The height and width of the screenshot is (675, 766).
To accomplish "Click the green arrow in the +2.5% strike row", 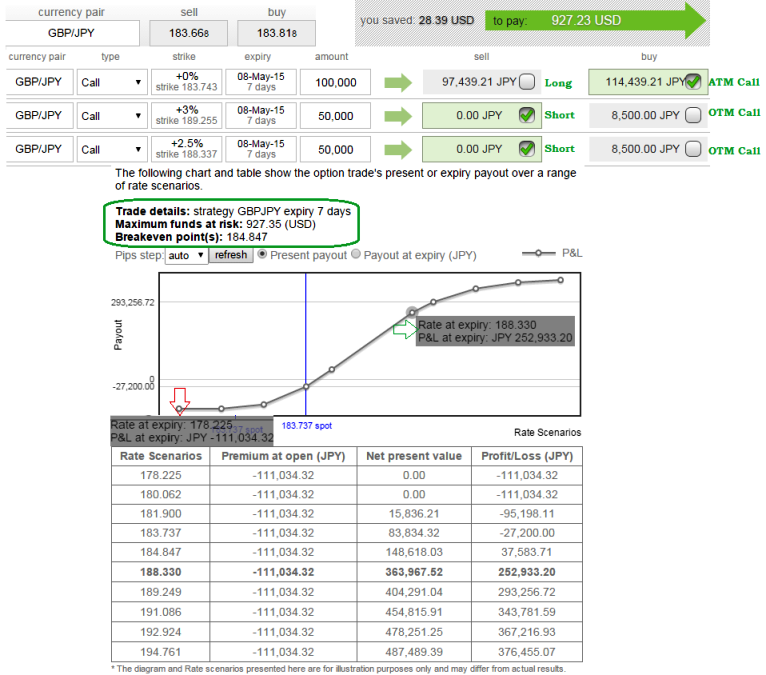I will tap(398, 149).
